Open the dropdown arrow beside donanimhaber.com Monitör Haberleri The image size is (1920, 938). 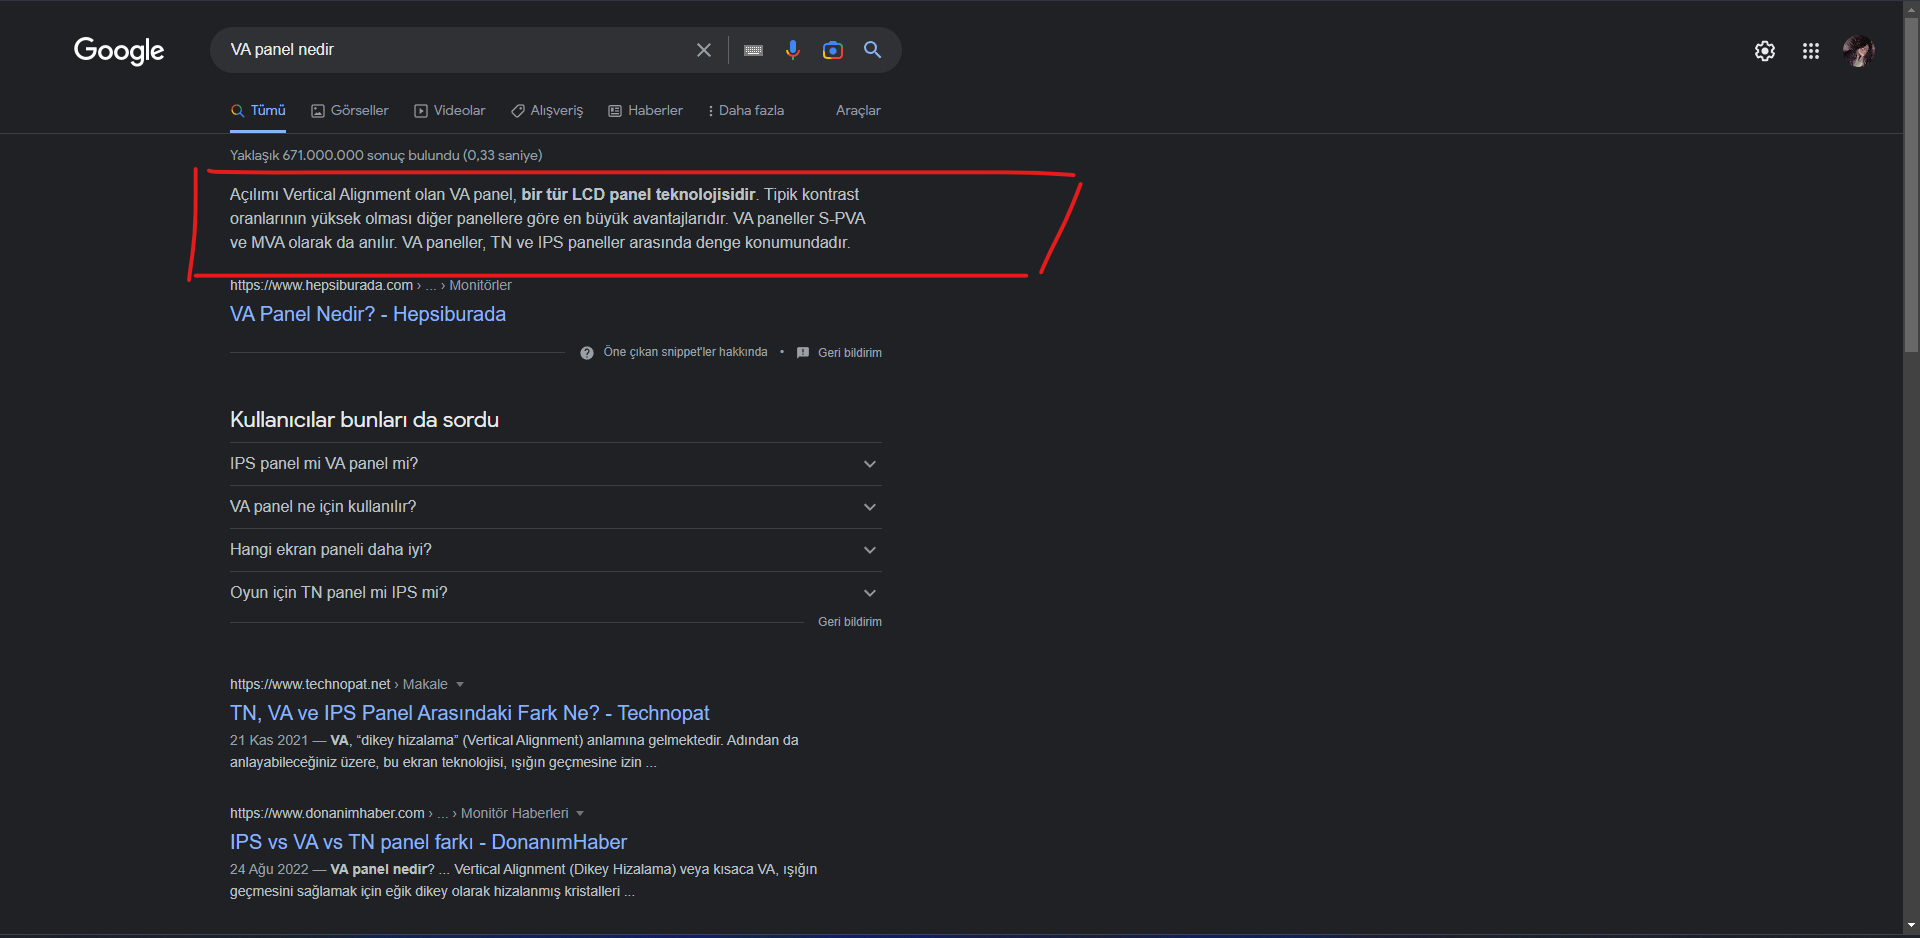click(x=580, y=814)
